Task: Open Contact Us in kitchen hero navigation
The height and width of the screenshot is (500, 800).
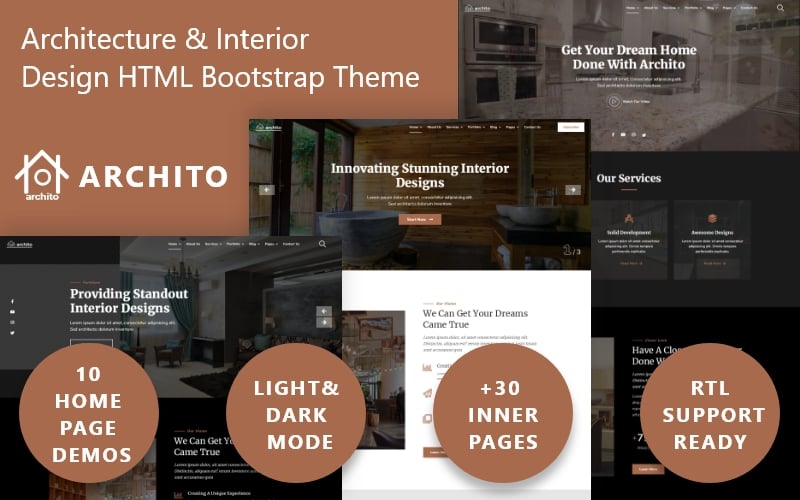Action: click(749, 8)
